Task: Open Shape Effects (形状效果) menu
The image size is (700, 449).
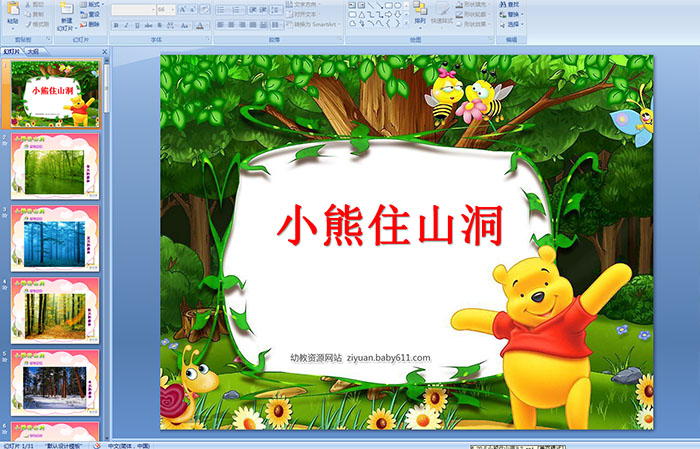Action: click(x=474, y=24)
